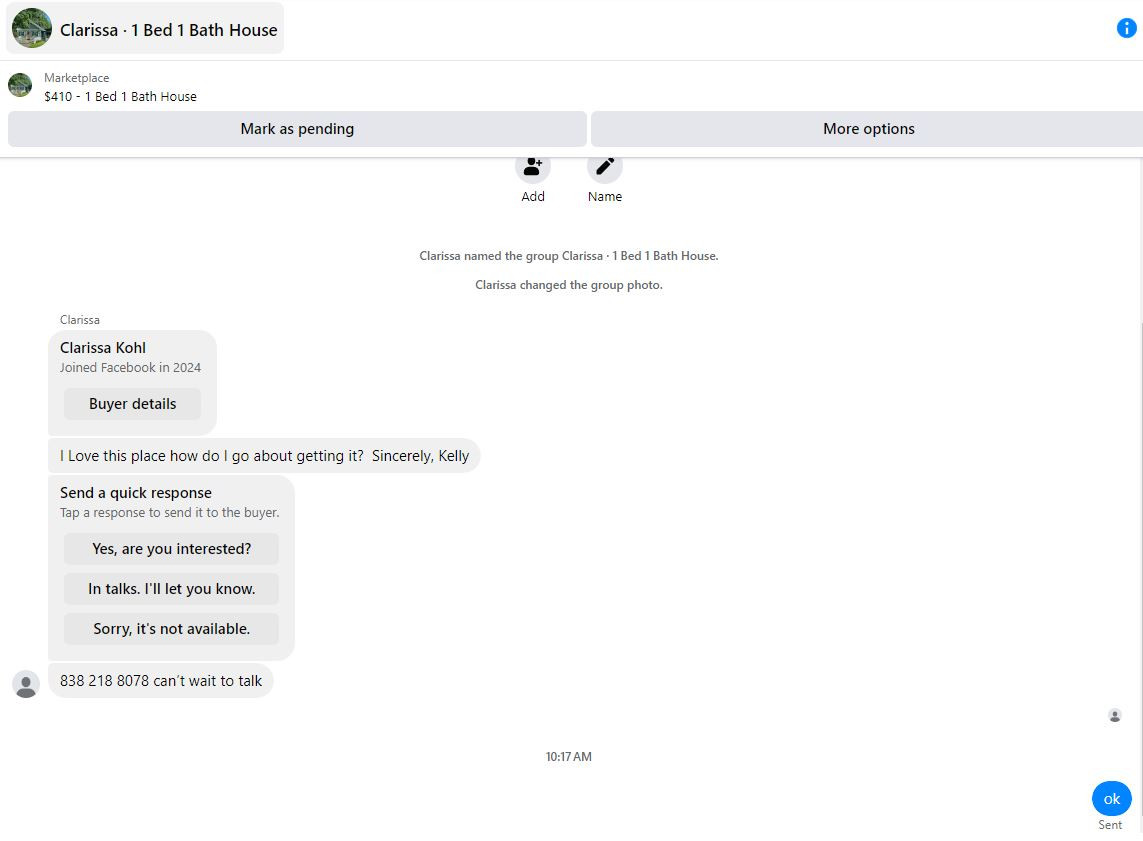Viewport: 1143px width, 841px height.
Task: Click Clarissa Kohl name in buyer card
Action: (103, 348)
